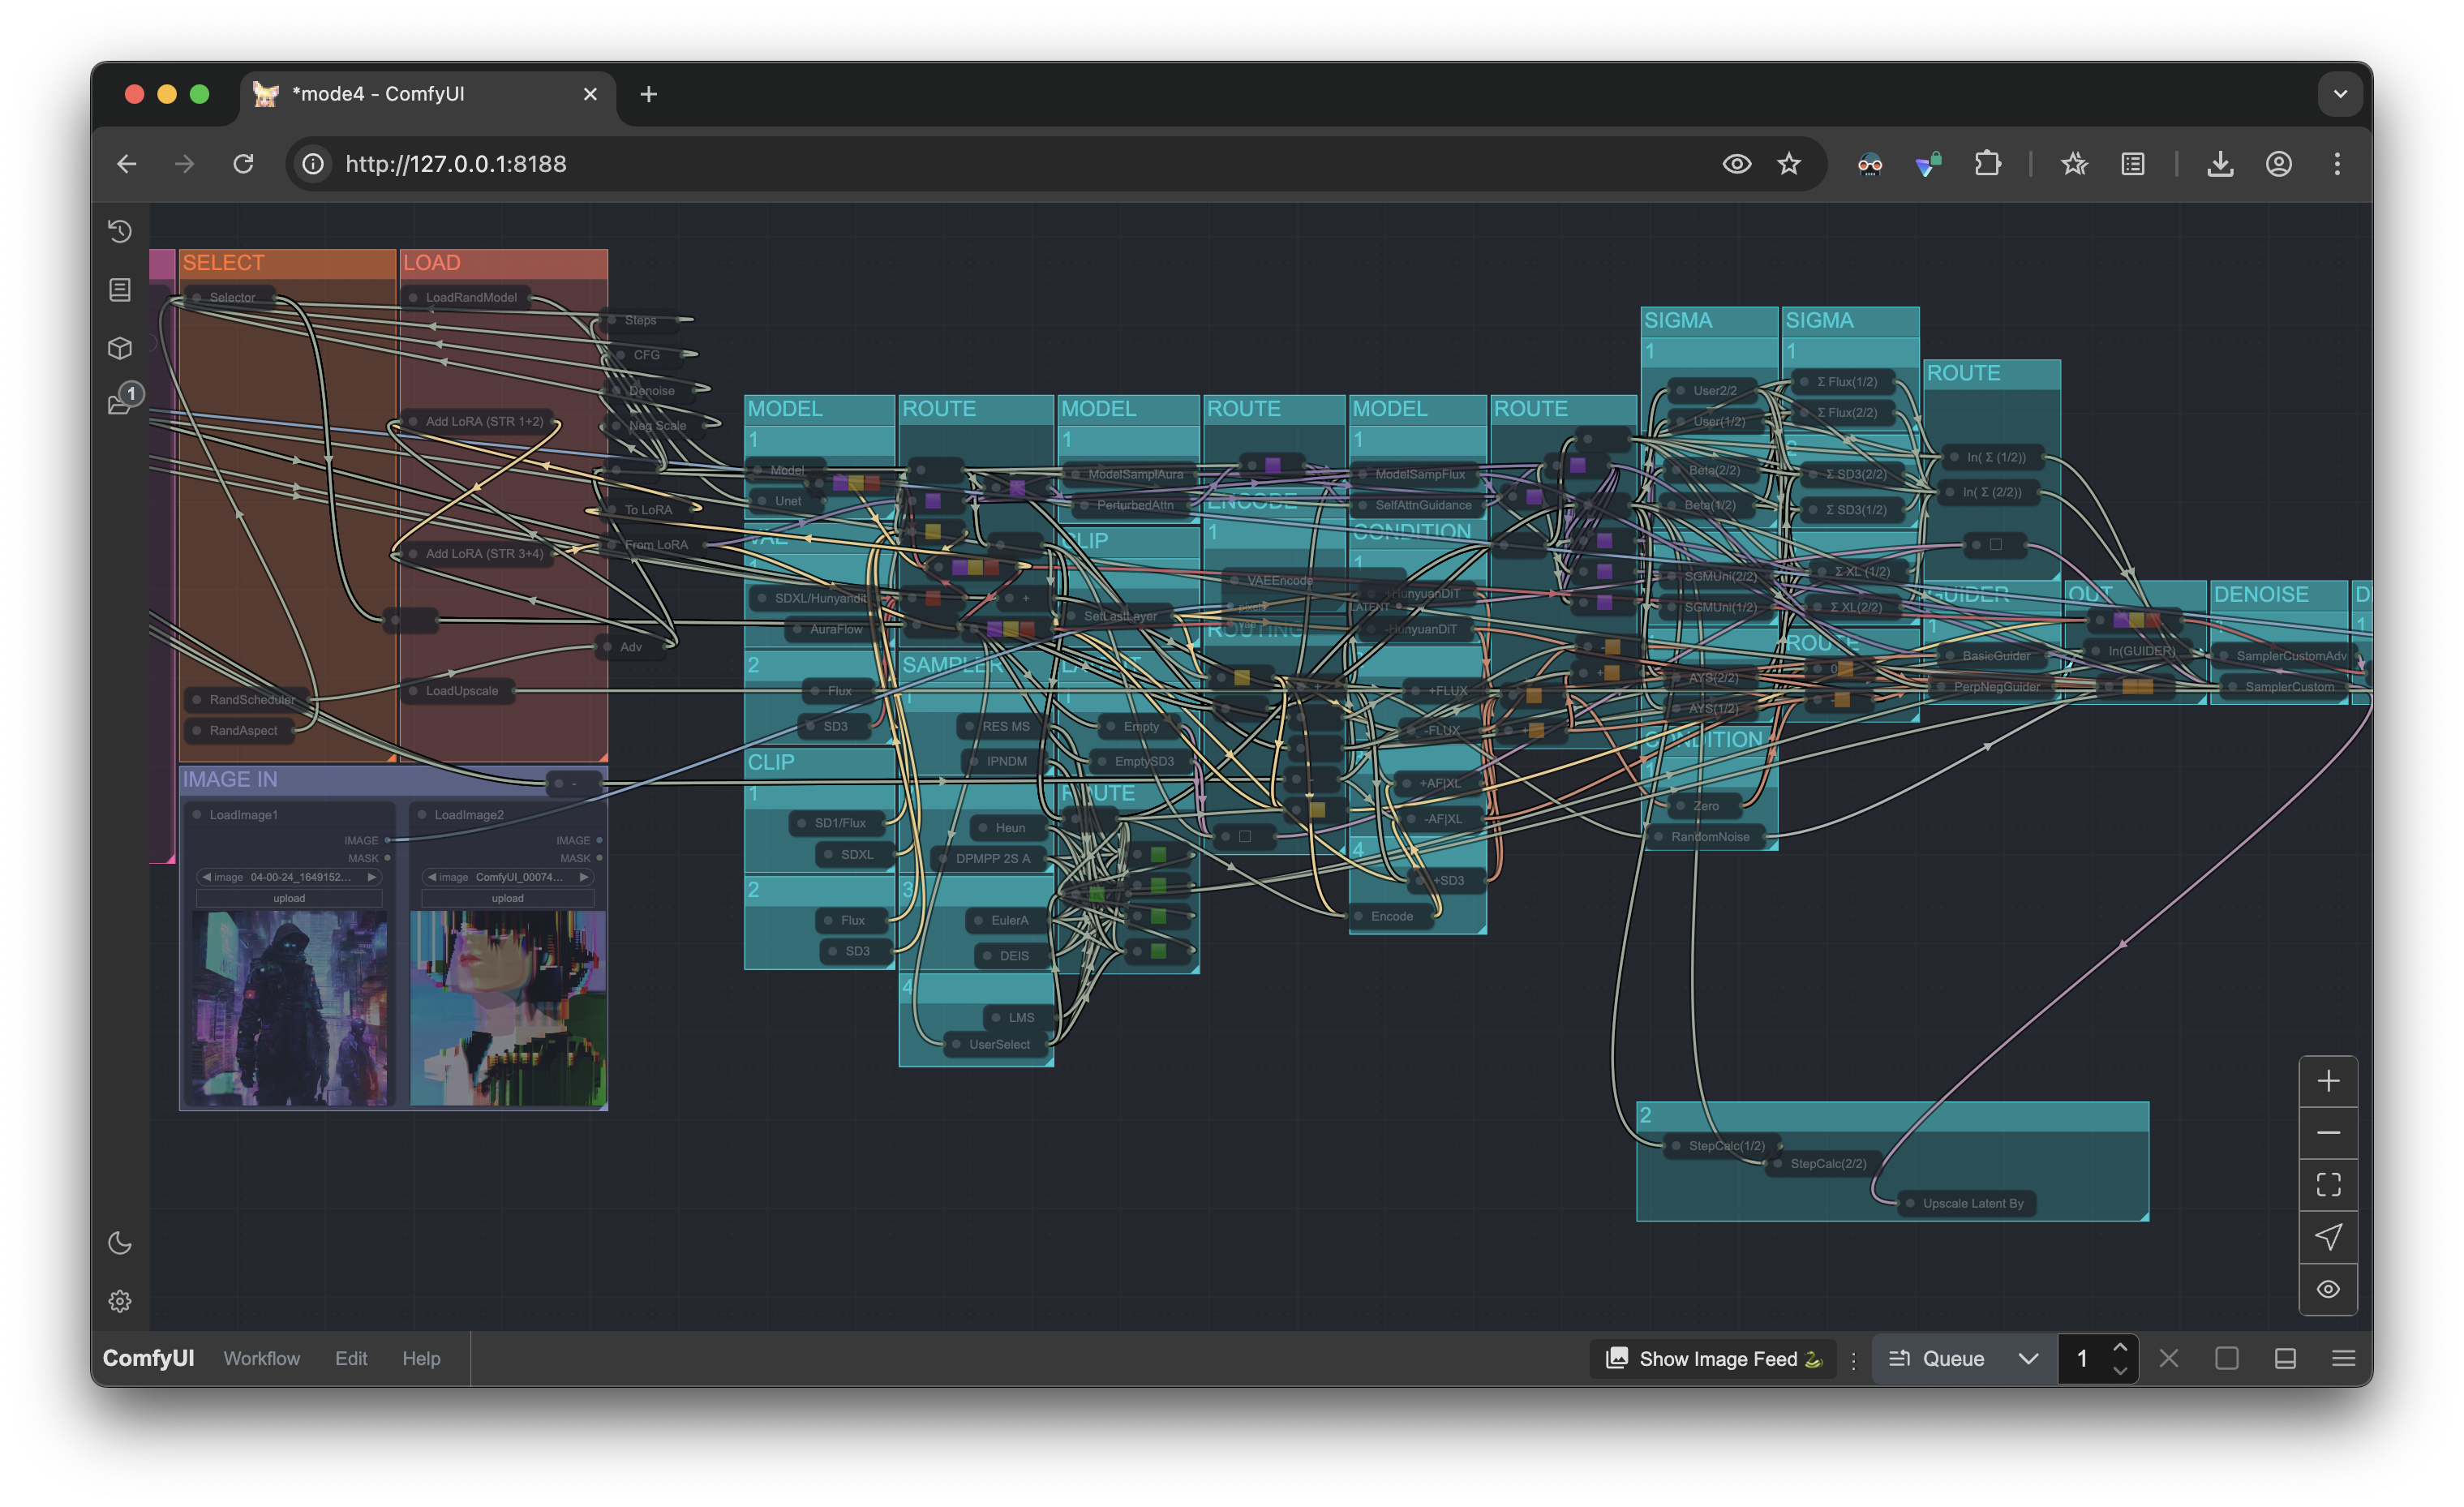Toggle select mode arrow icon

2328,1237
